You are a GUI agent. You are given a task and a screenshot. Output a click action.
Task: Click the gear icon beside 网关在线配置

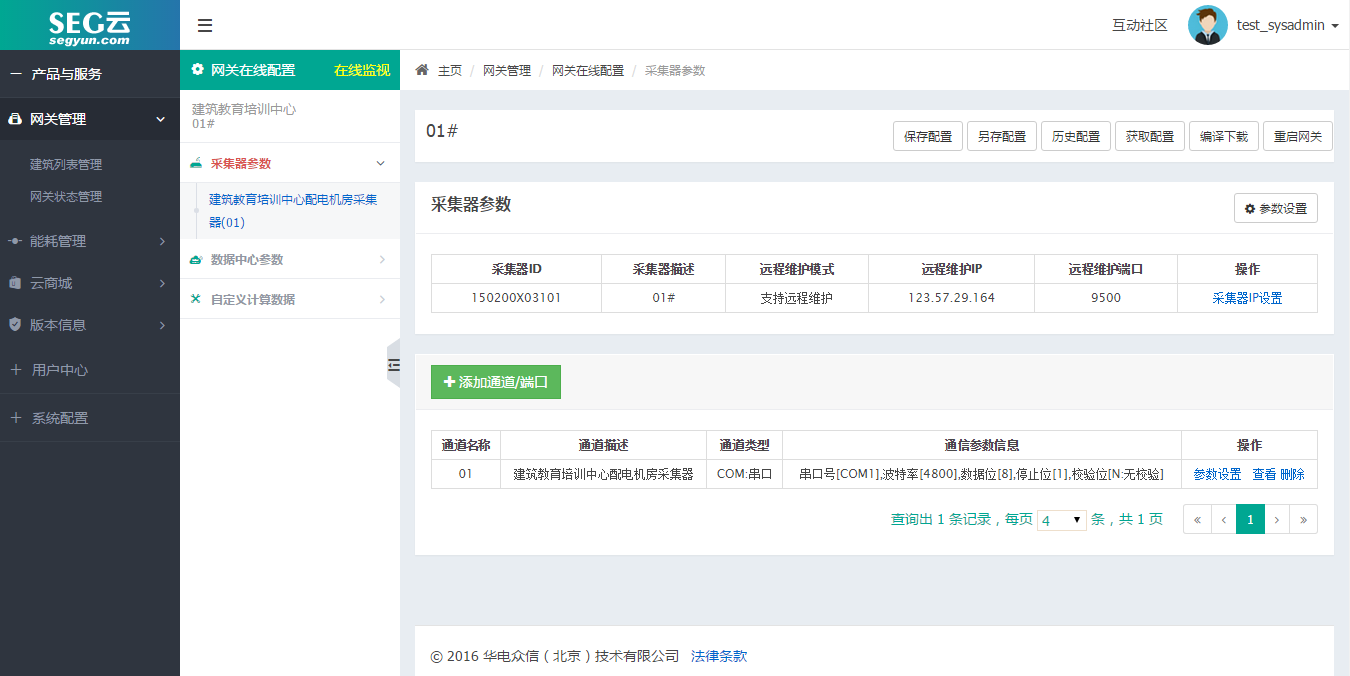tap(196, 70)
